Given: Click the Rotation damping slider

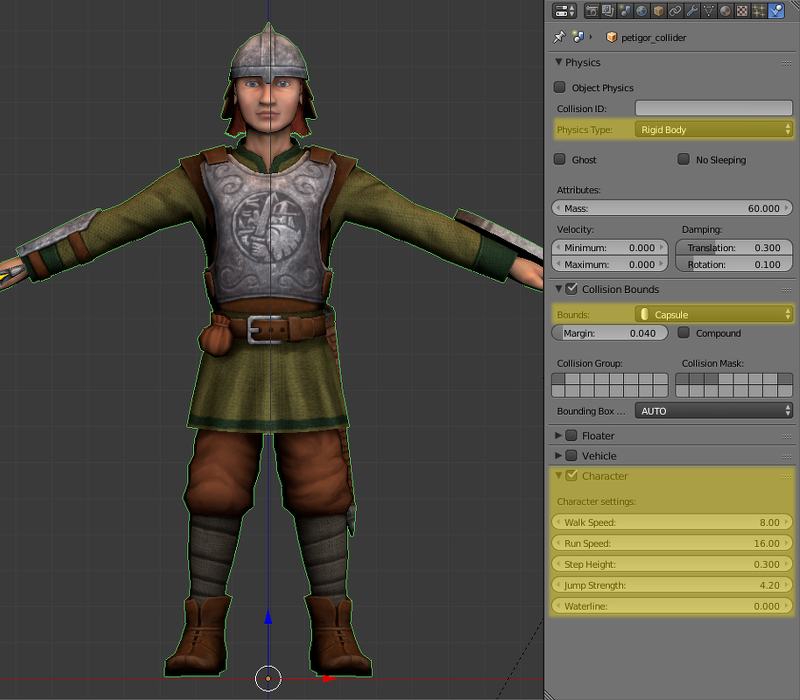Looking at the screenshot, I should [734, 264].
